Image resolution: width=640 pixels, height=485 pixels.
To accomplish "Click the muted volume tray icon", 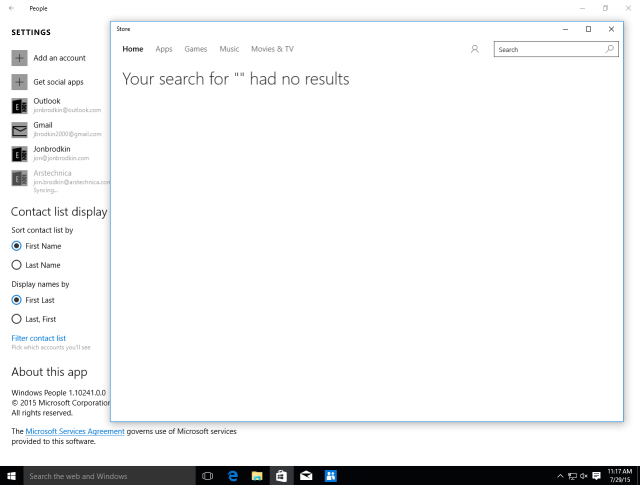I will (x=584, y=476).
